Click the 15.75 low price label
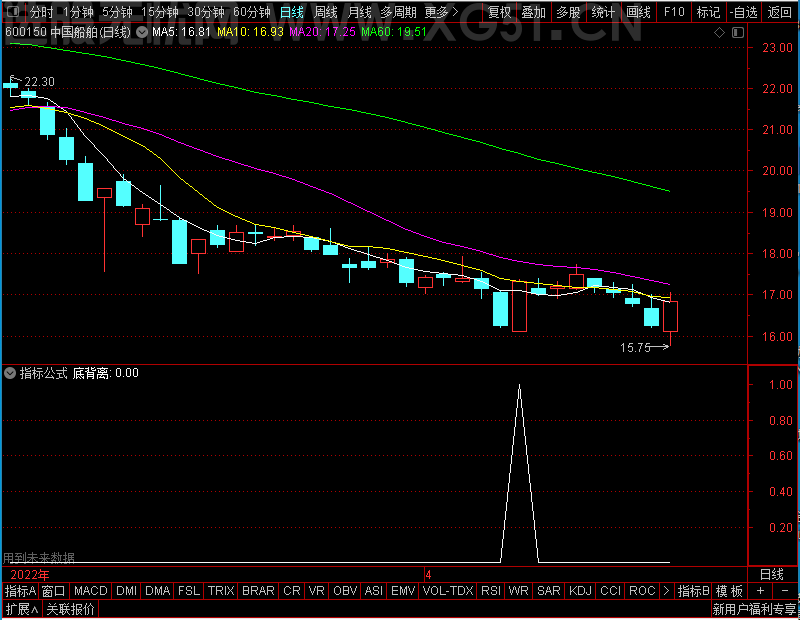The width and height of the screenshot is (800, 620). click(635, 348)
